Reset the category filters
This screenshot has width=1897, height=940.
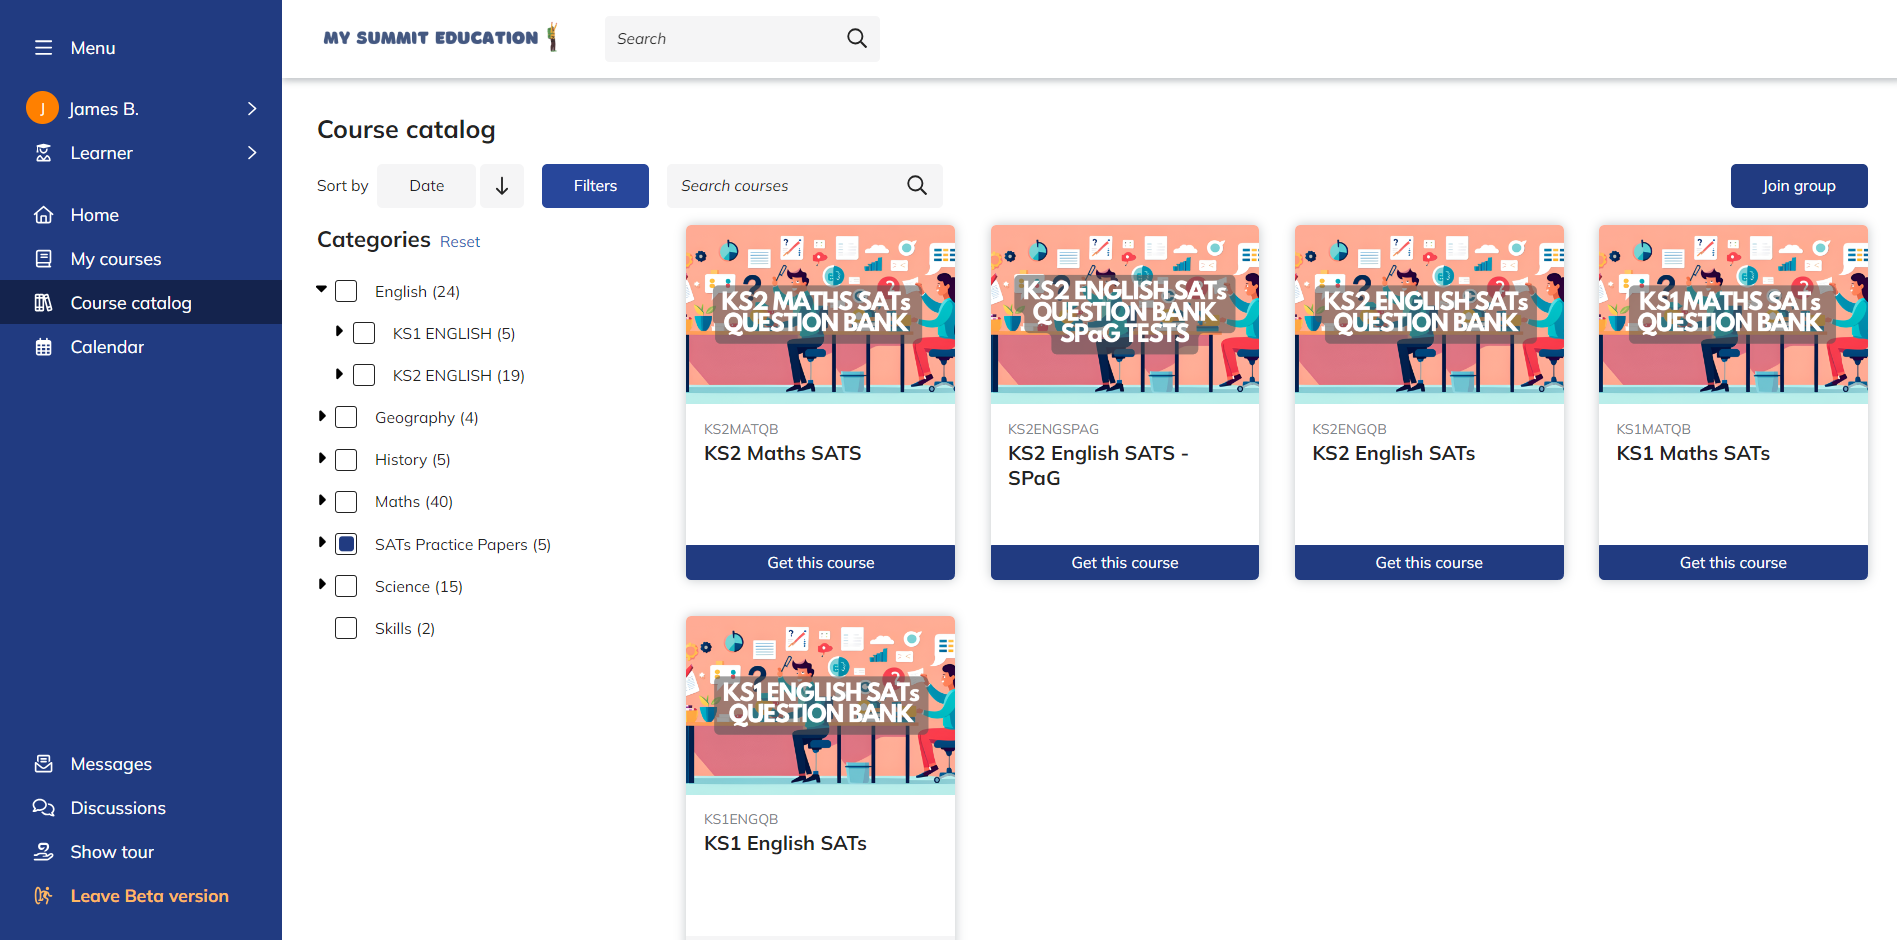tap(460, 242)
